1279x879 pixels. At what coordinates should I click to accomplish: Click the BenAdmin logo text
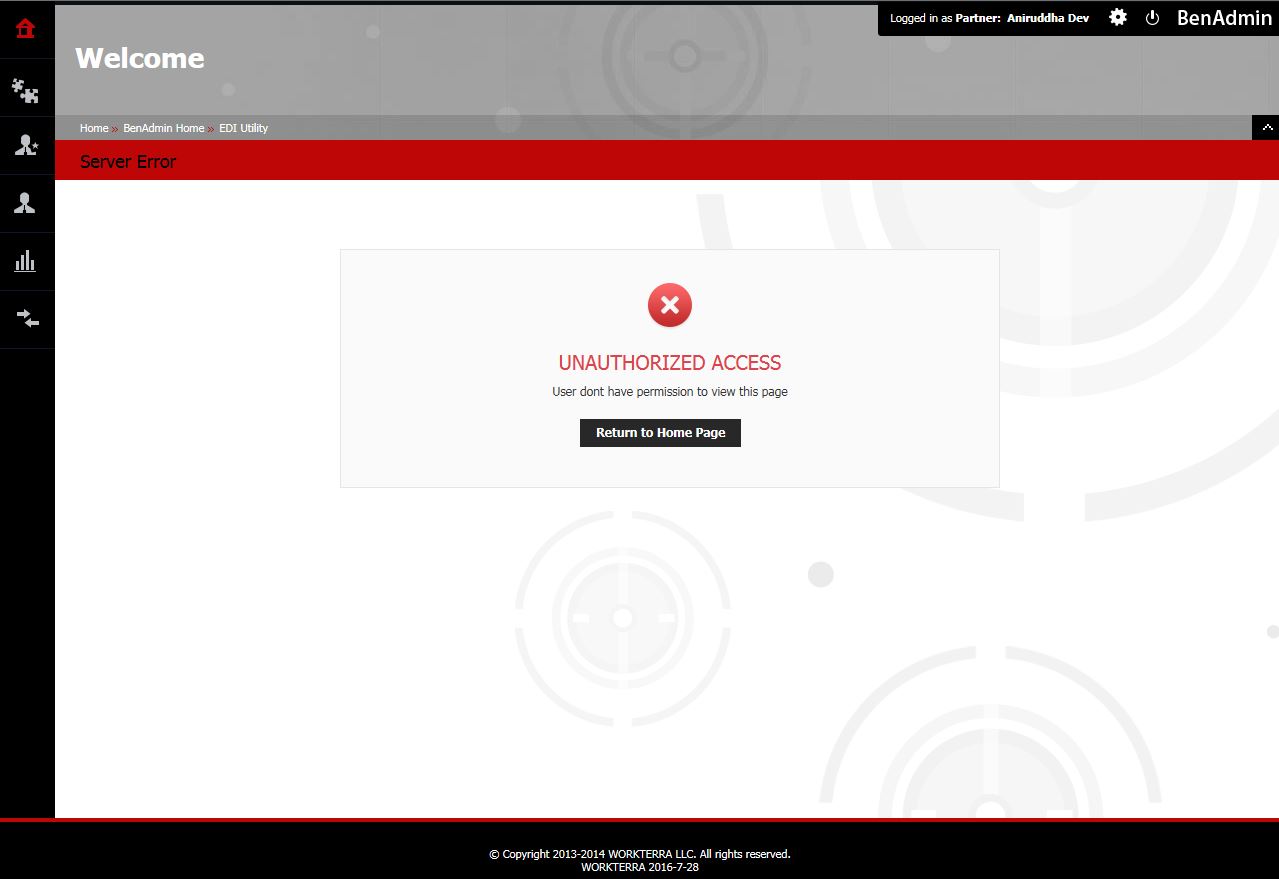point(1224,18)
